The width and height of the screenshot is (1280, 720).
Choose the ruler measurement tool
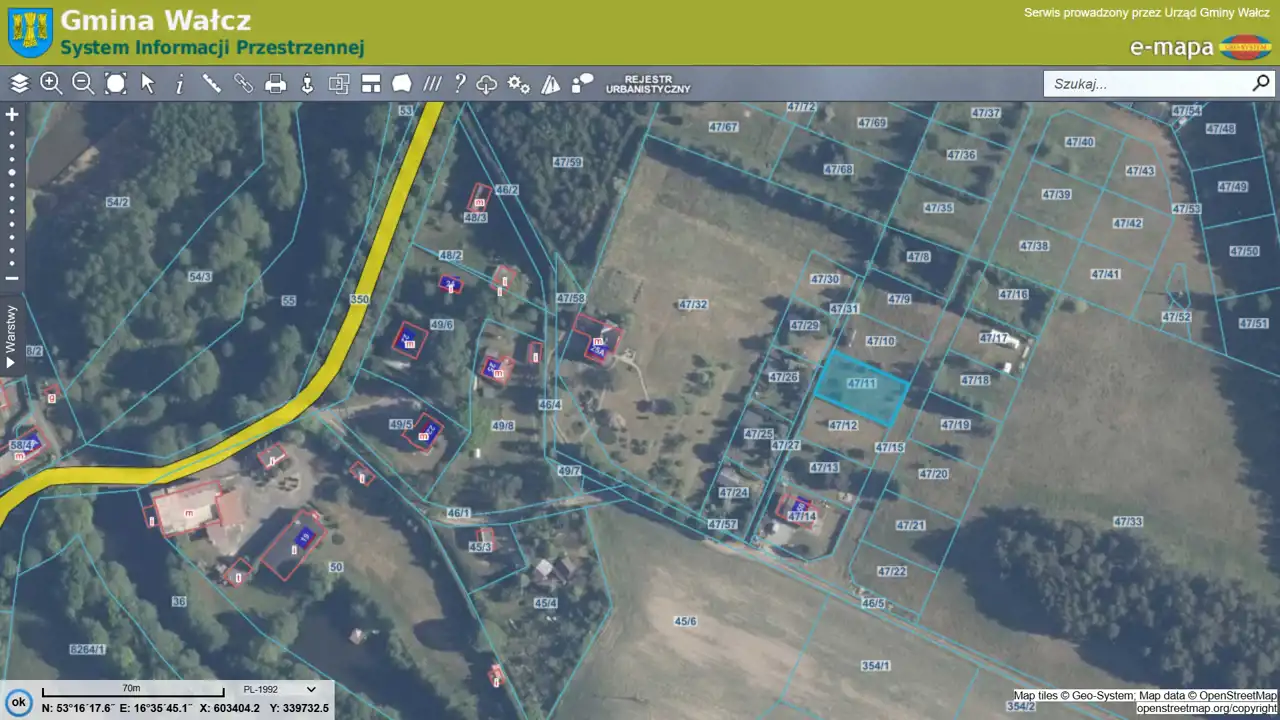coord(212,84)
